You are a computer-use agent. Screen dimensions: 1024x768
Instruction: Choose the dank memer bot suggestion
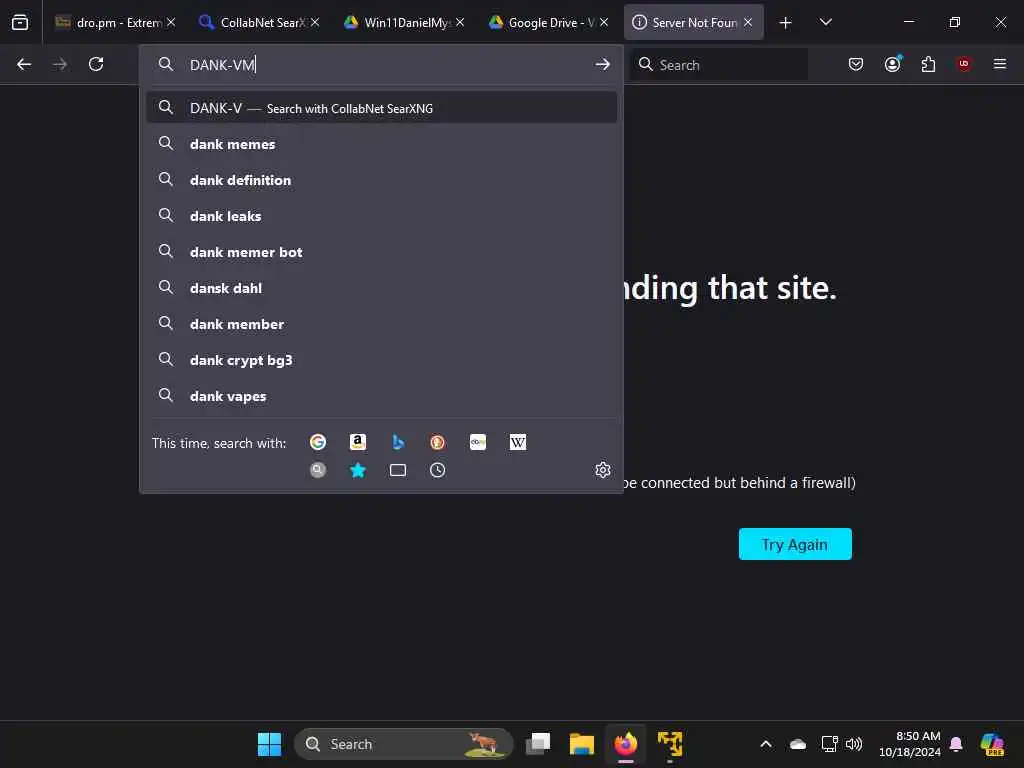point(381,251)
